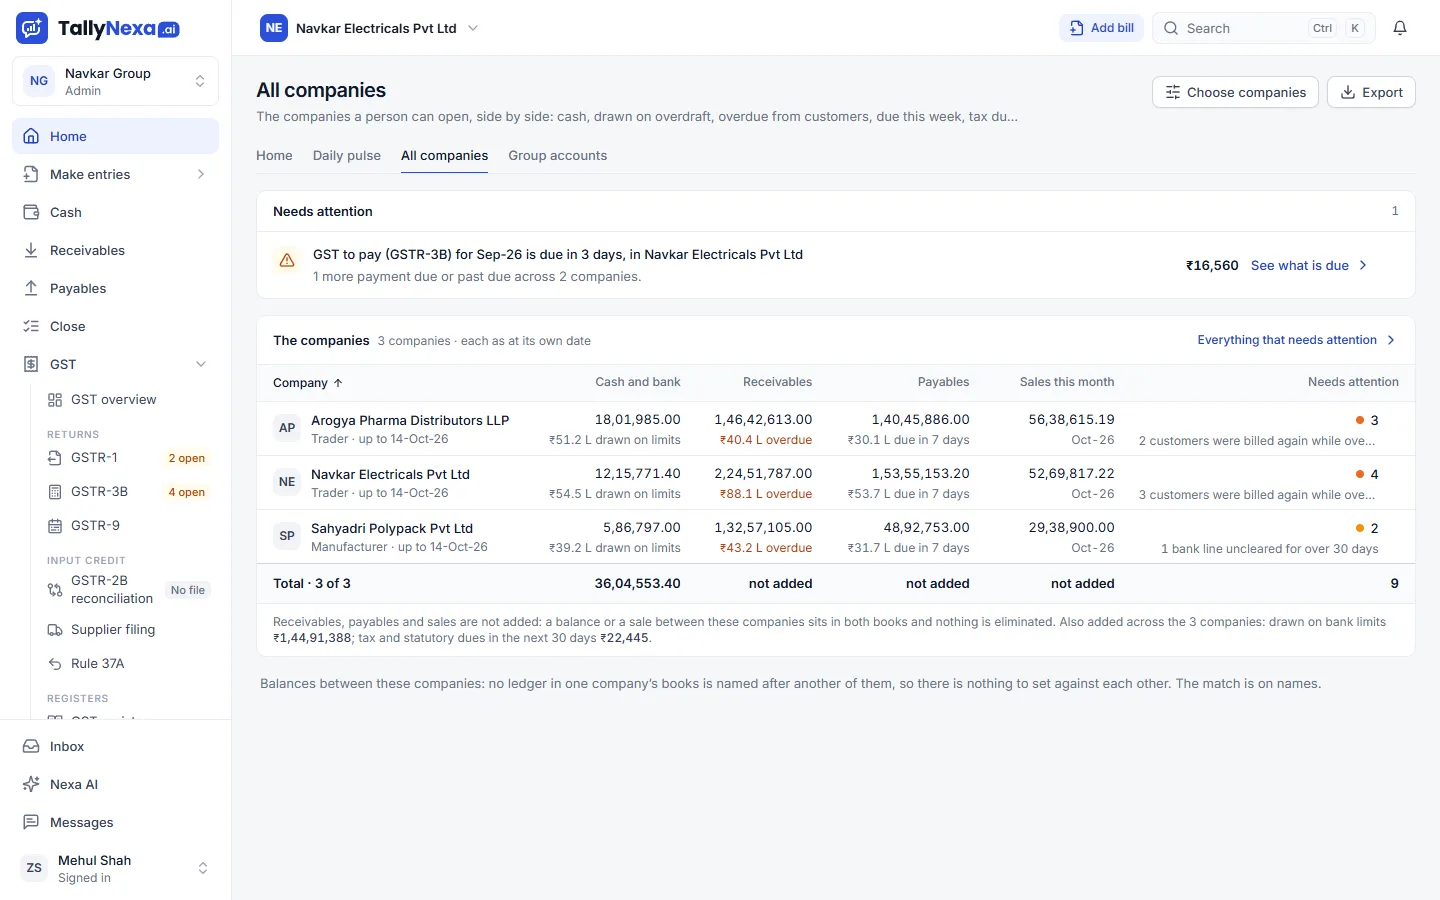Open notifications bell
The width and height of the screenshot is (1440, 900).
(1400, 28)
